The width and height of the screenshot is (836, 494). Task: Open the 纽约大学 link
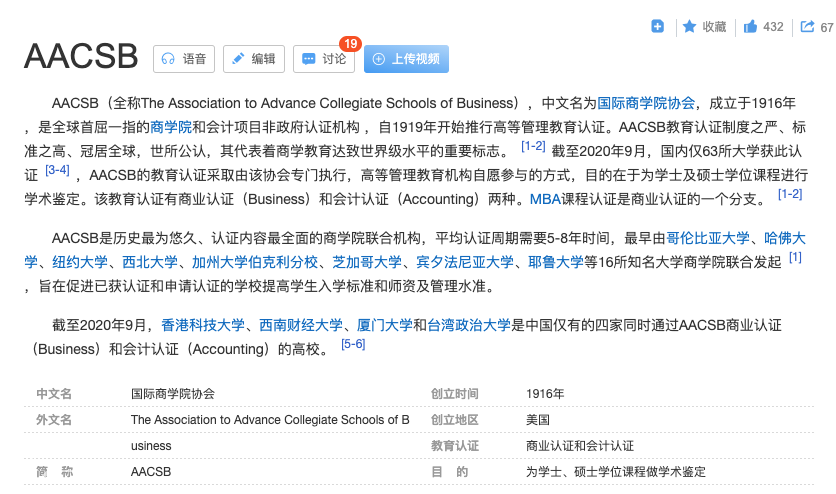click(79, 262)
